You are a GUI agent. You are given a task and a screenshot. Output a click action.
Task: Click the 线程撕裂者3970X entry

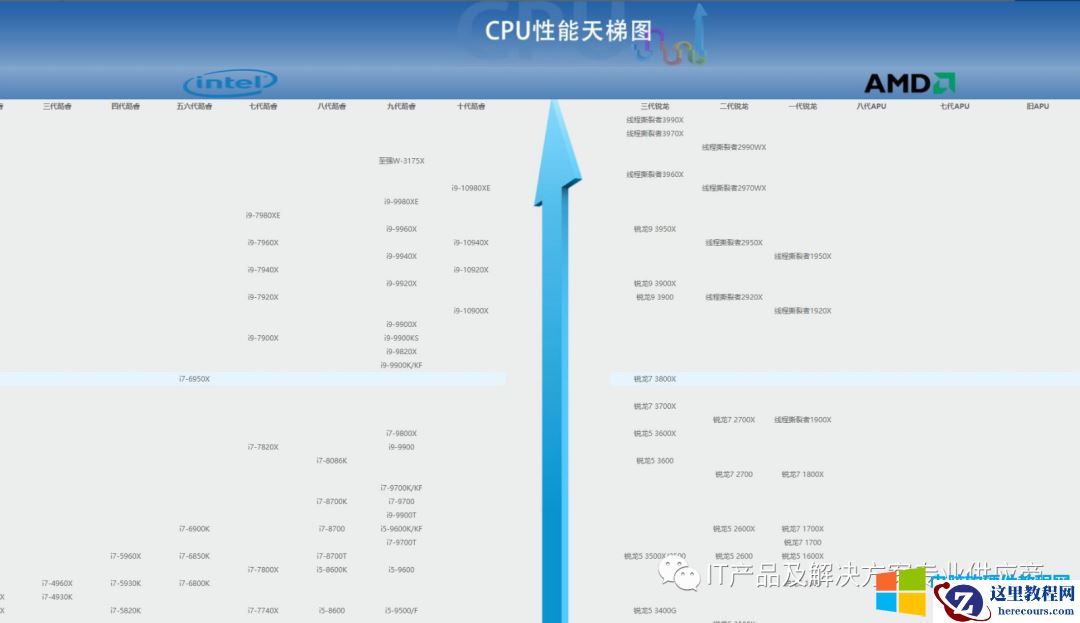[x=655, y=134]
